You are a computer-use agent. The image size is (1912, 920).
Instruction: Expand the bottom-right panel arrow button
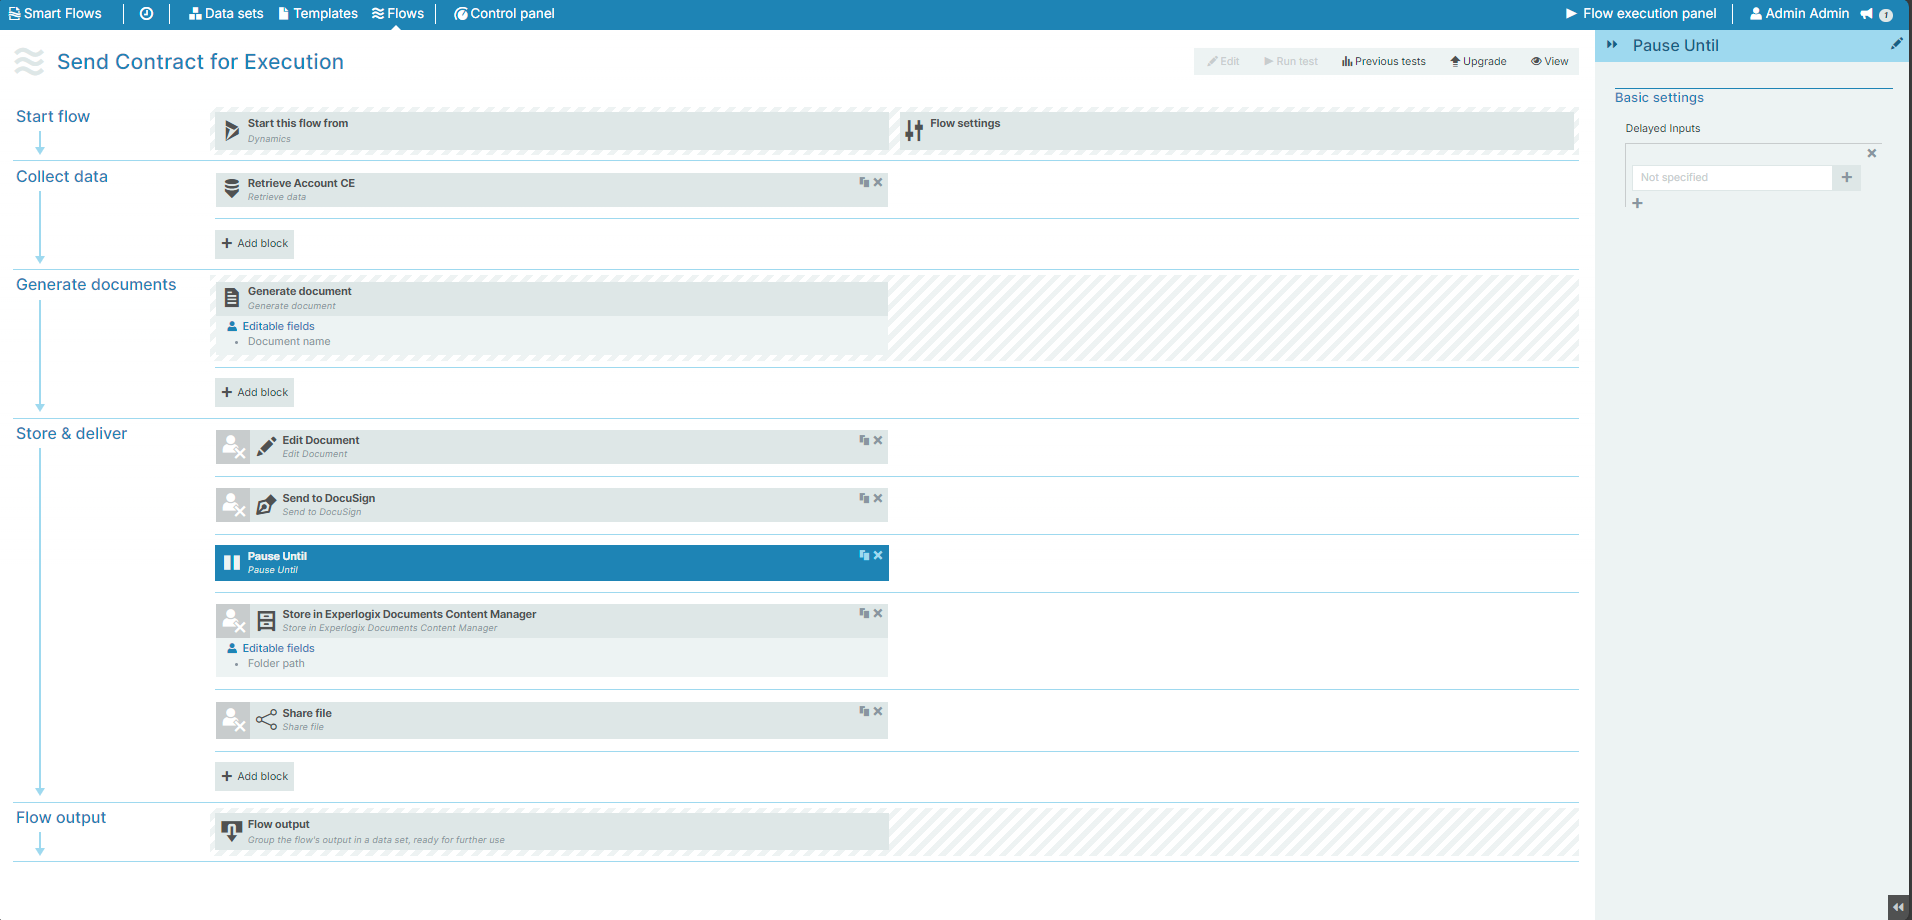coord(1898,907)
